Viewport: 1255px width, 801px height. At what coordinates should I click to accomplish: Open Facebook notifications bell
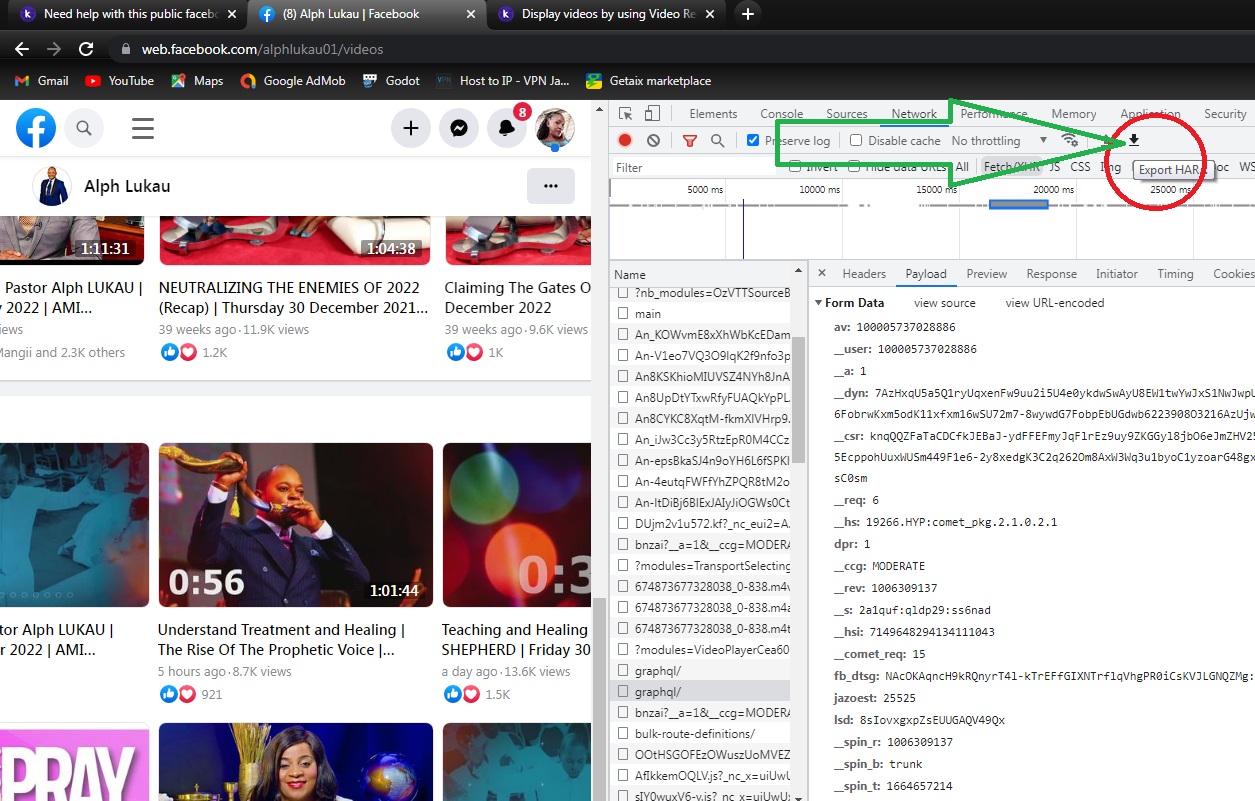pos(507,128)
